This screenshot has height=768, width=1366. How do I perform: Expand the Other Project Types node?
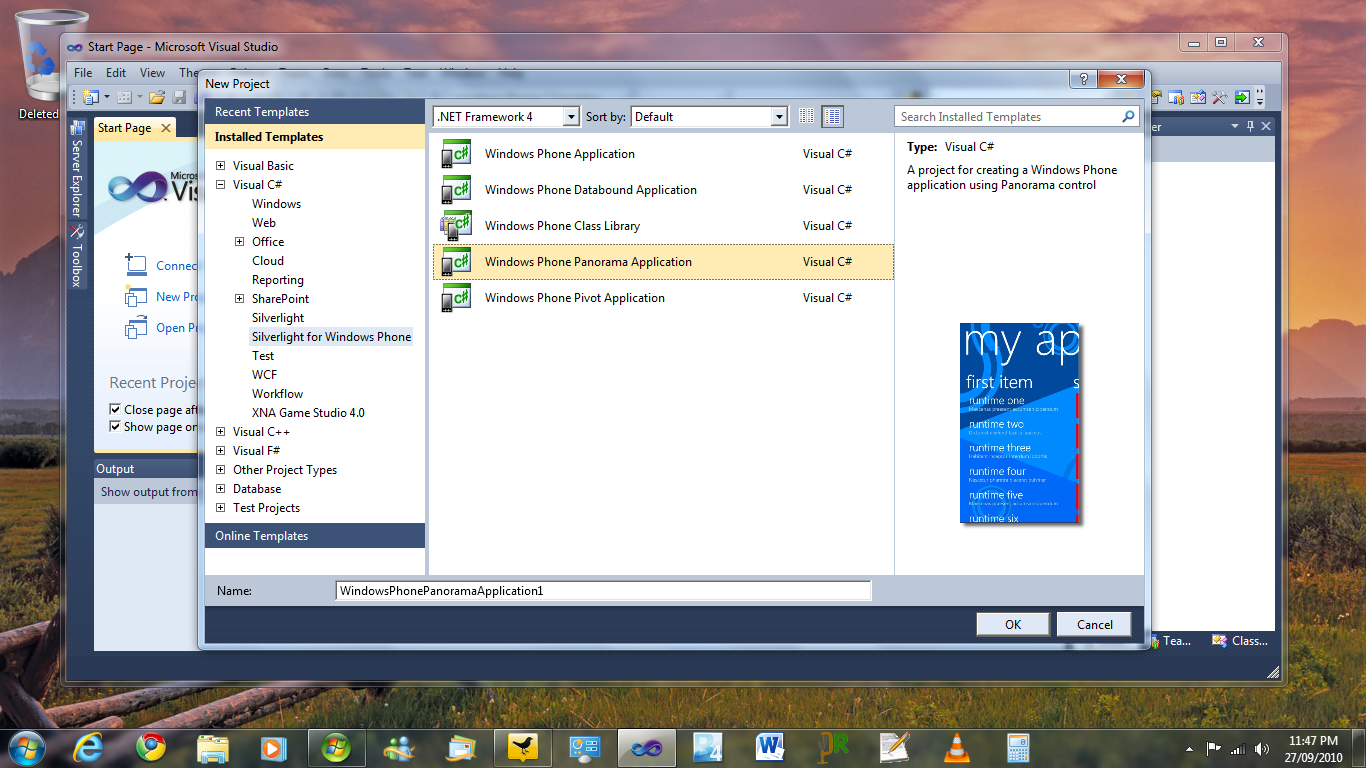click(221, 470)
